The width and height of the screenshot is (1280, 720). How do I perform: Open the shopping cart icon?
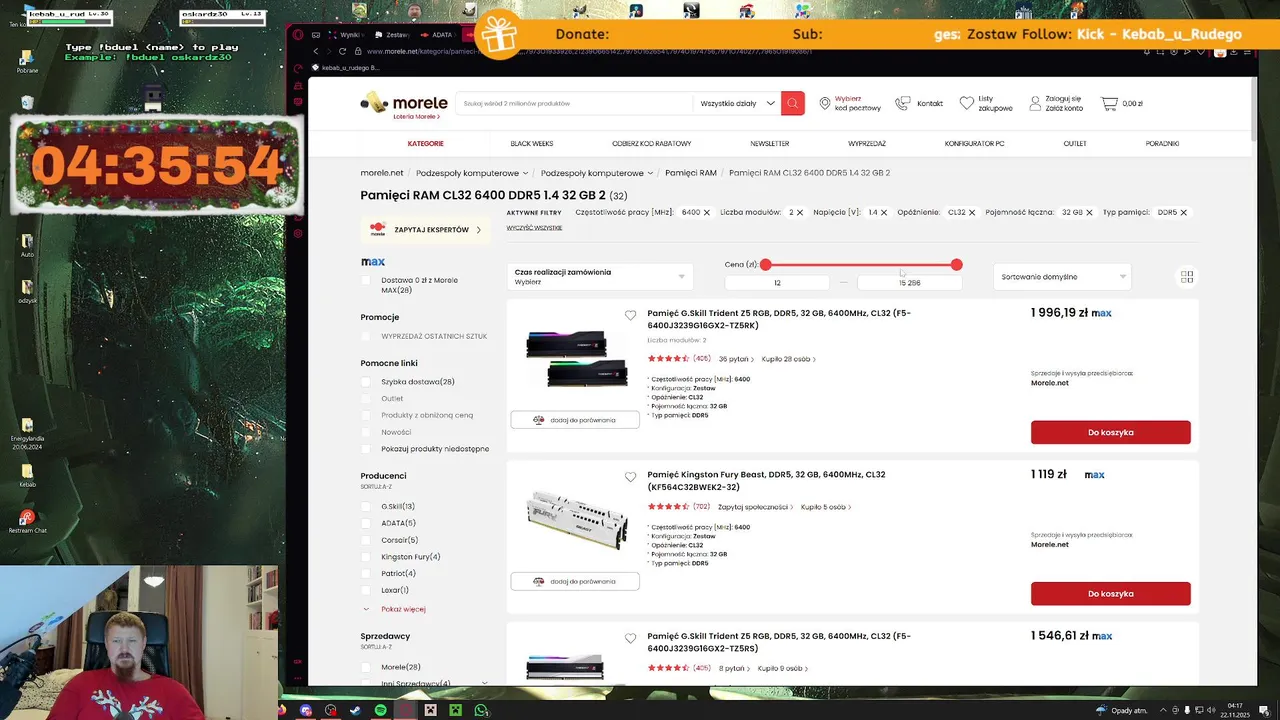(1109, 103)
